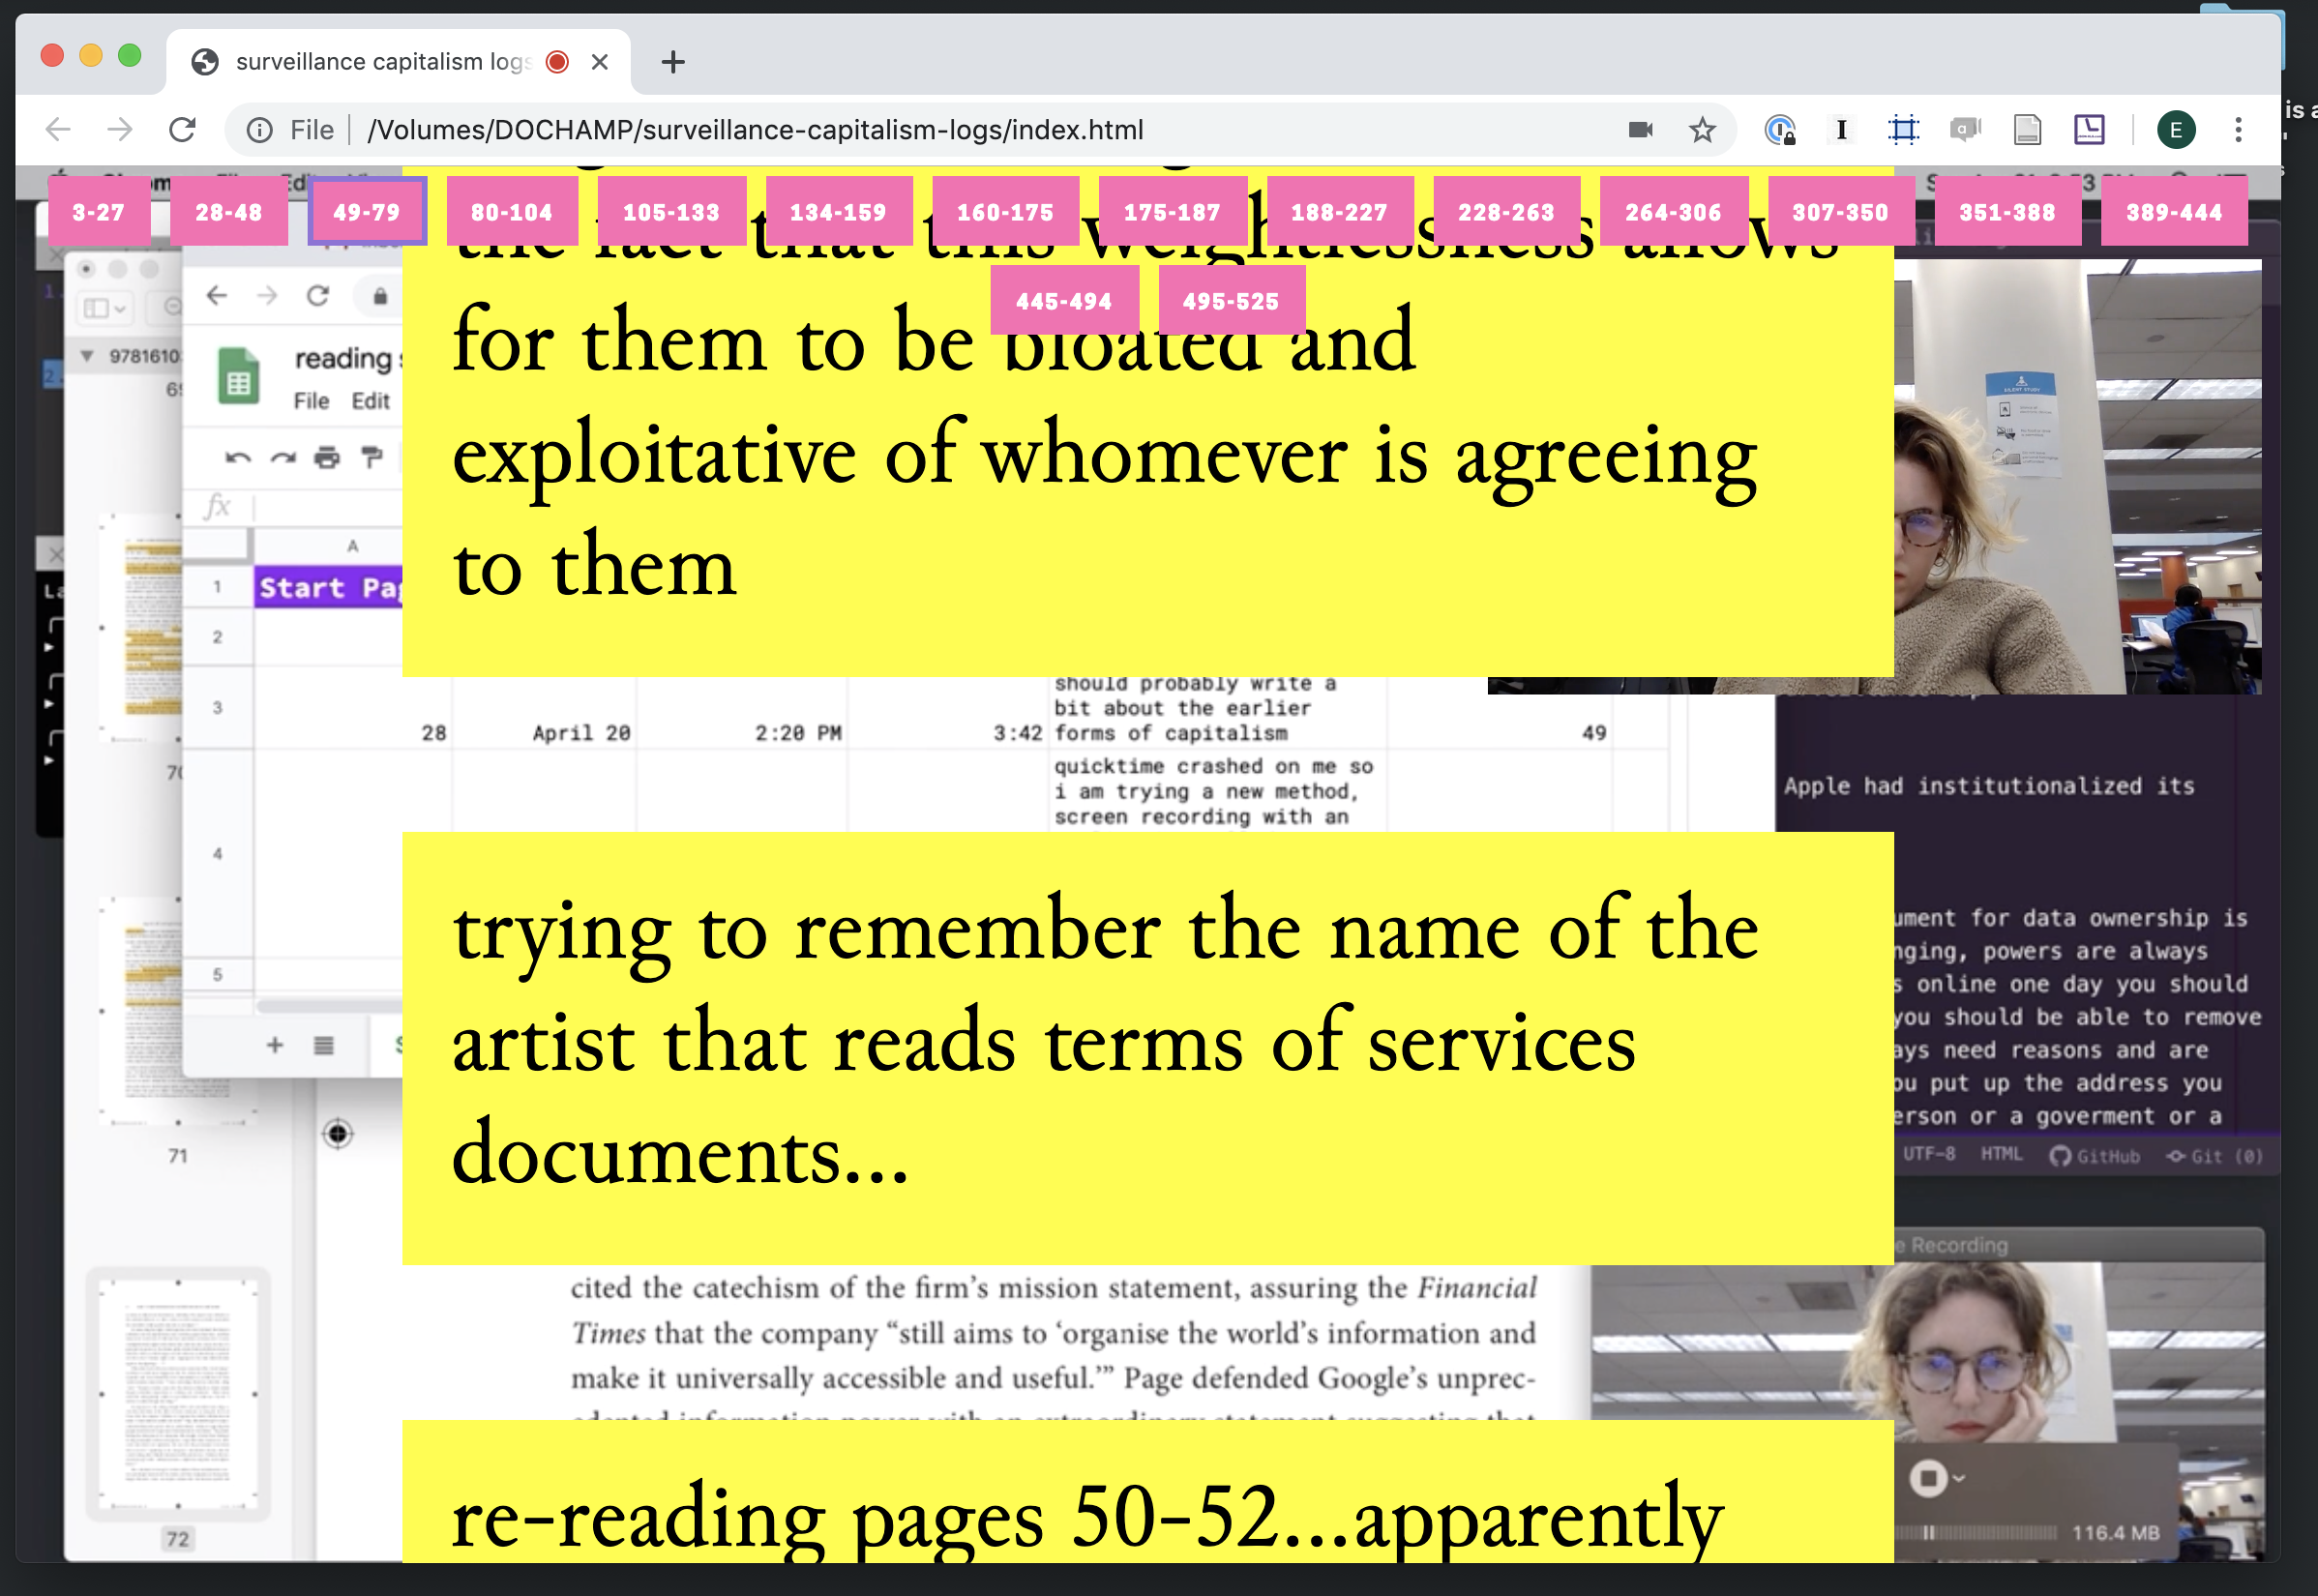
Task: Open the 264-306 page section
Action: pyautogui.click(x=1672, y=212)
